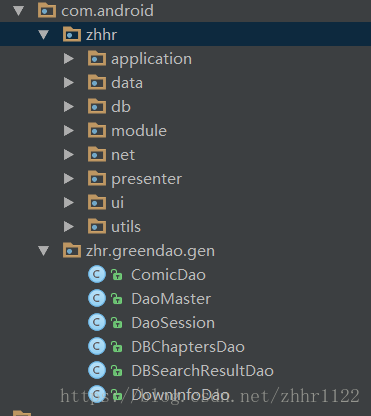Select the zhr.greendao.gen package label
The image size is (371, 416).
[150, 251]
